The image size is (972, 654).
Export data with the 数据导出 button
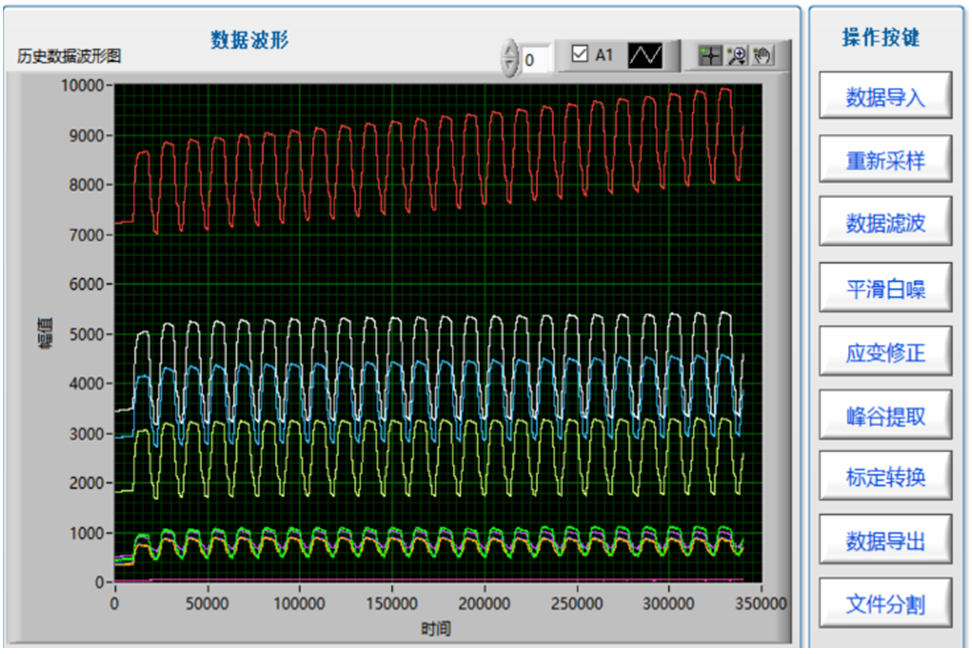coord(885,541)
